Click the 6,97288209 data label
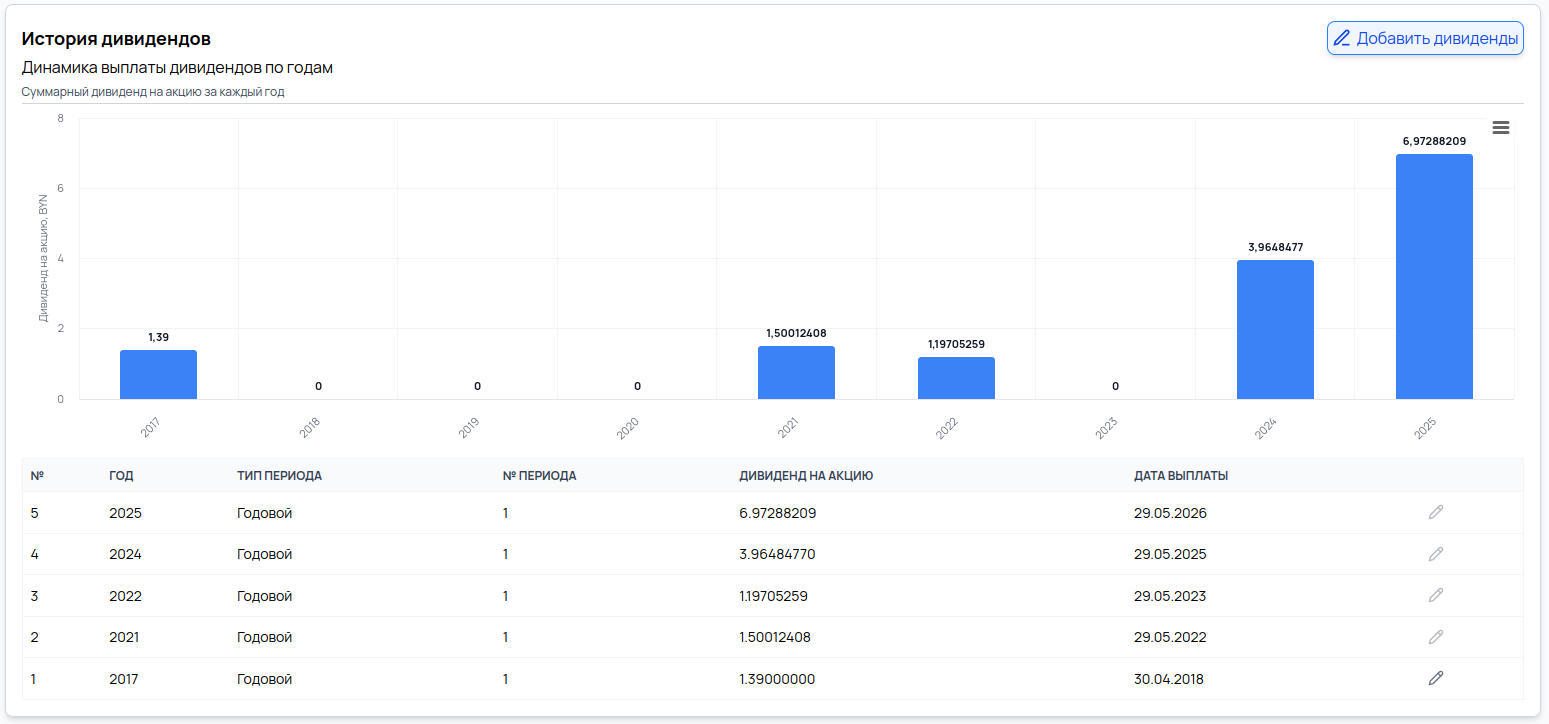1549x724 pixels. coord(1434,142)
